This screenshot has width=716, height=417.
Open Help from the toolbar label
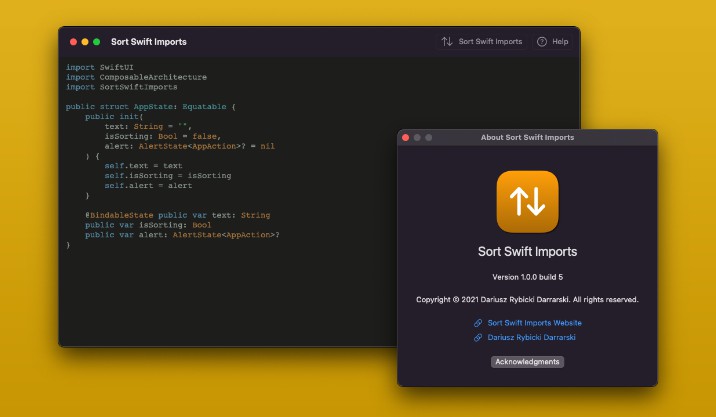pos(560,42)
